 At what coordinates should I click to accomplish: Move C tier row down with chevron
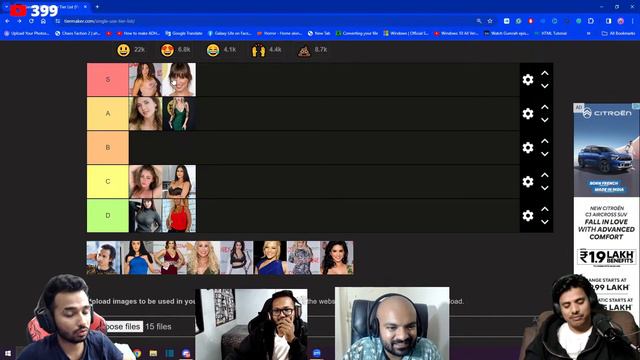544,188
